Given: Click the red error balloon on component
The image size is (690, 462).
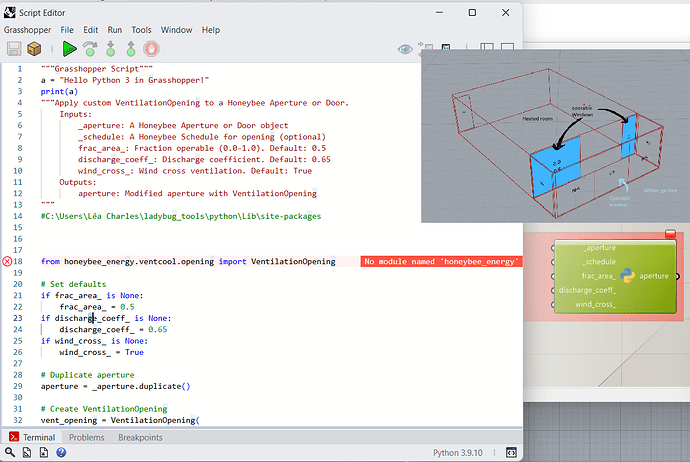Looking at the screenshot, I should click(670, 234).
